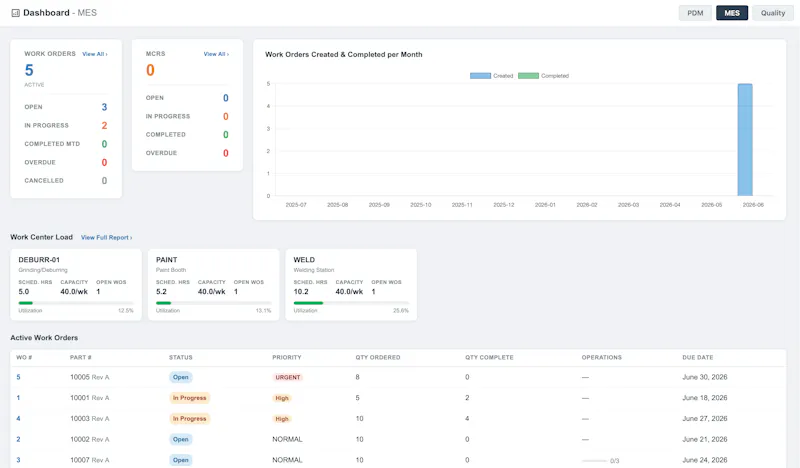The height and width of the screenshot is (468, 800).
Task: Click the PAINT utilization progress bar
Action: tap(213, 303)
